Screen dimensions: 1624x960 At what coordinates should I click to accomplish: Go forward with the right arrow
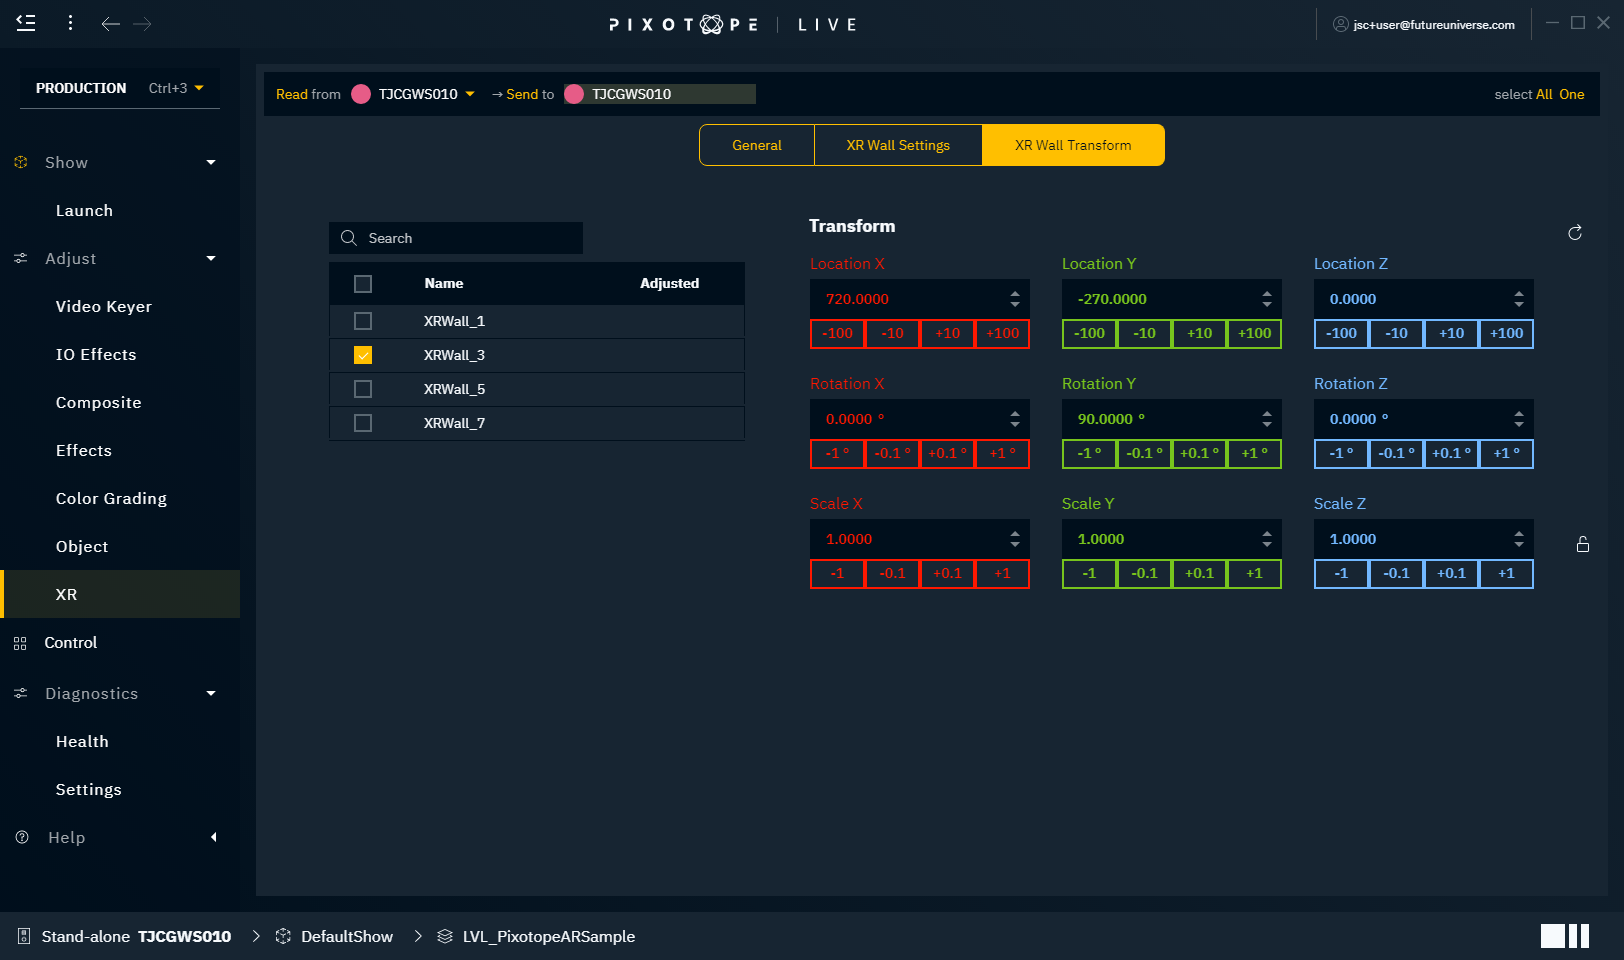point(143,23)
